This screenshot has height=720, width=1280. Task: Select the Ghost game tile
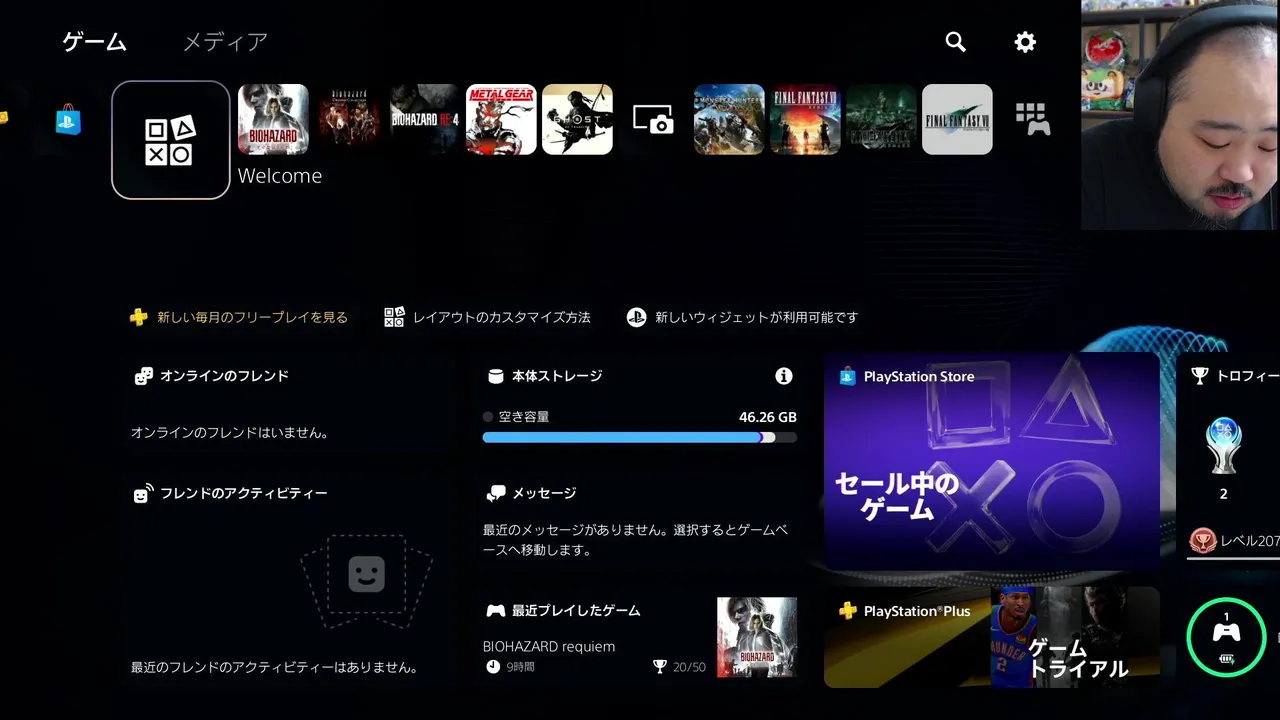pyautogui.click(x=577, y=119)
